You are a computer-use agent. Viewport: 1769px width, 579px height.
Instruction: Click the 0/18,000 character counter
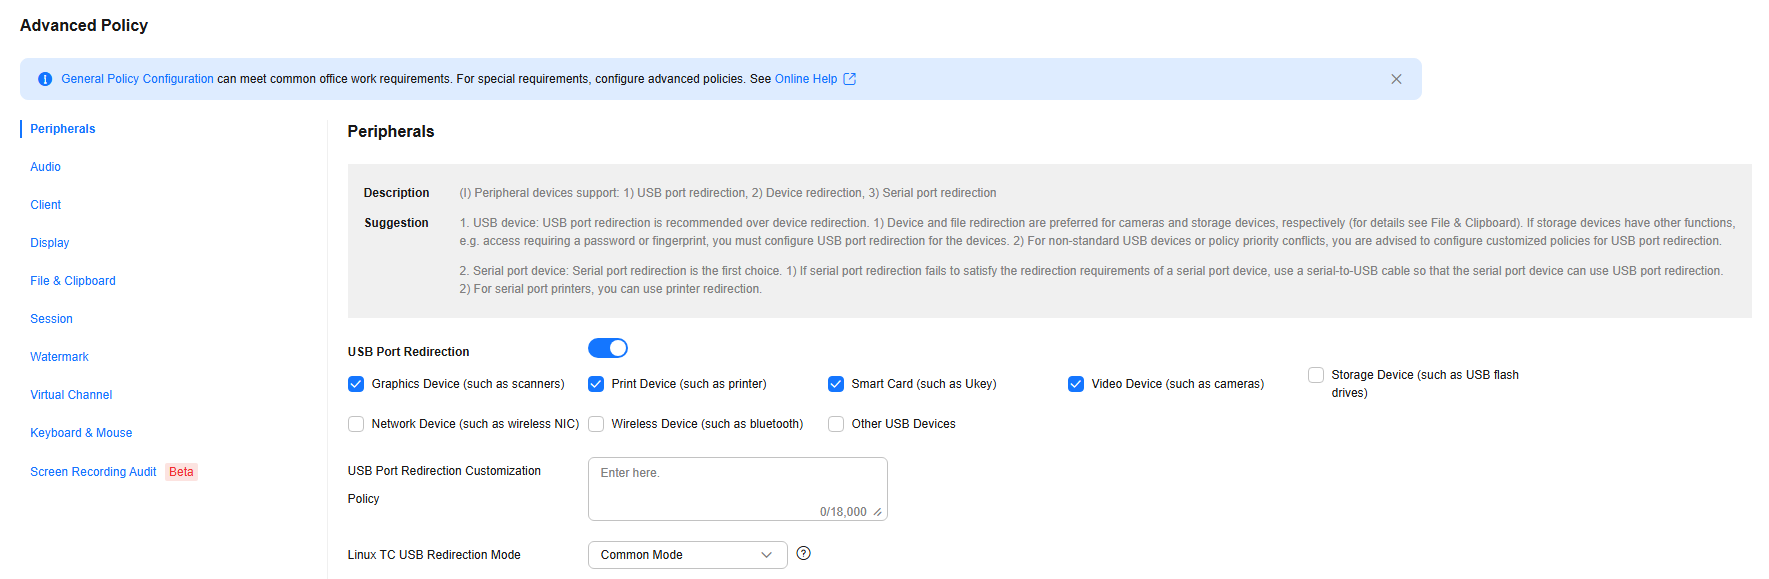tap(843, 512)
